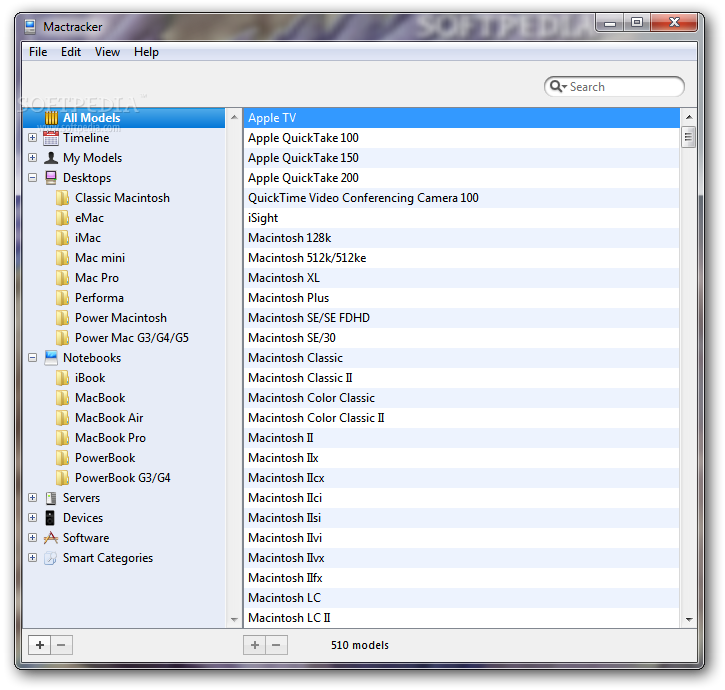This screenshot has width=725, height=690.
Task: Click the model list scroll-down arrow
Action: (688, 619)
